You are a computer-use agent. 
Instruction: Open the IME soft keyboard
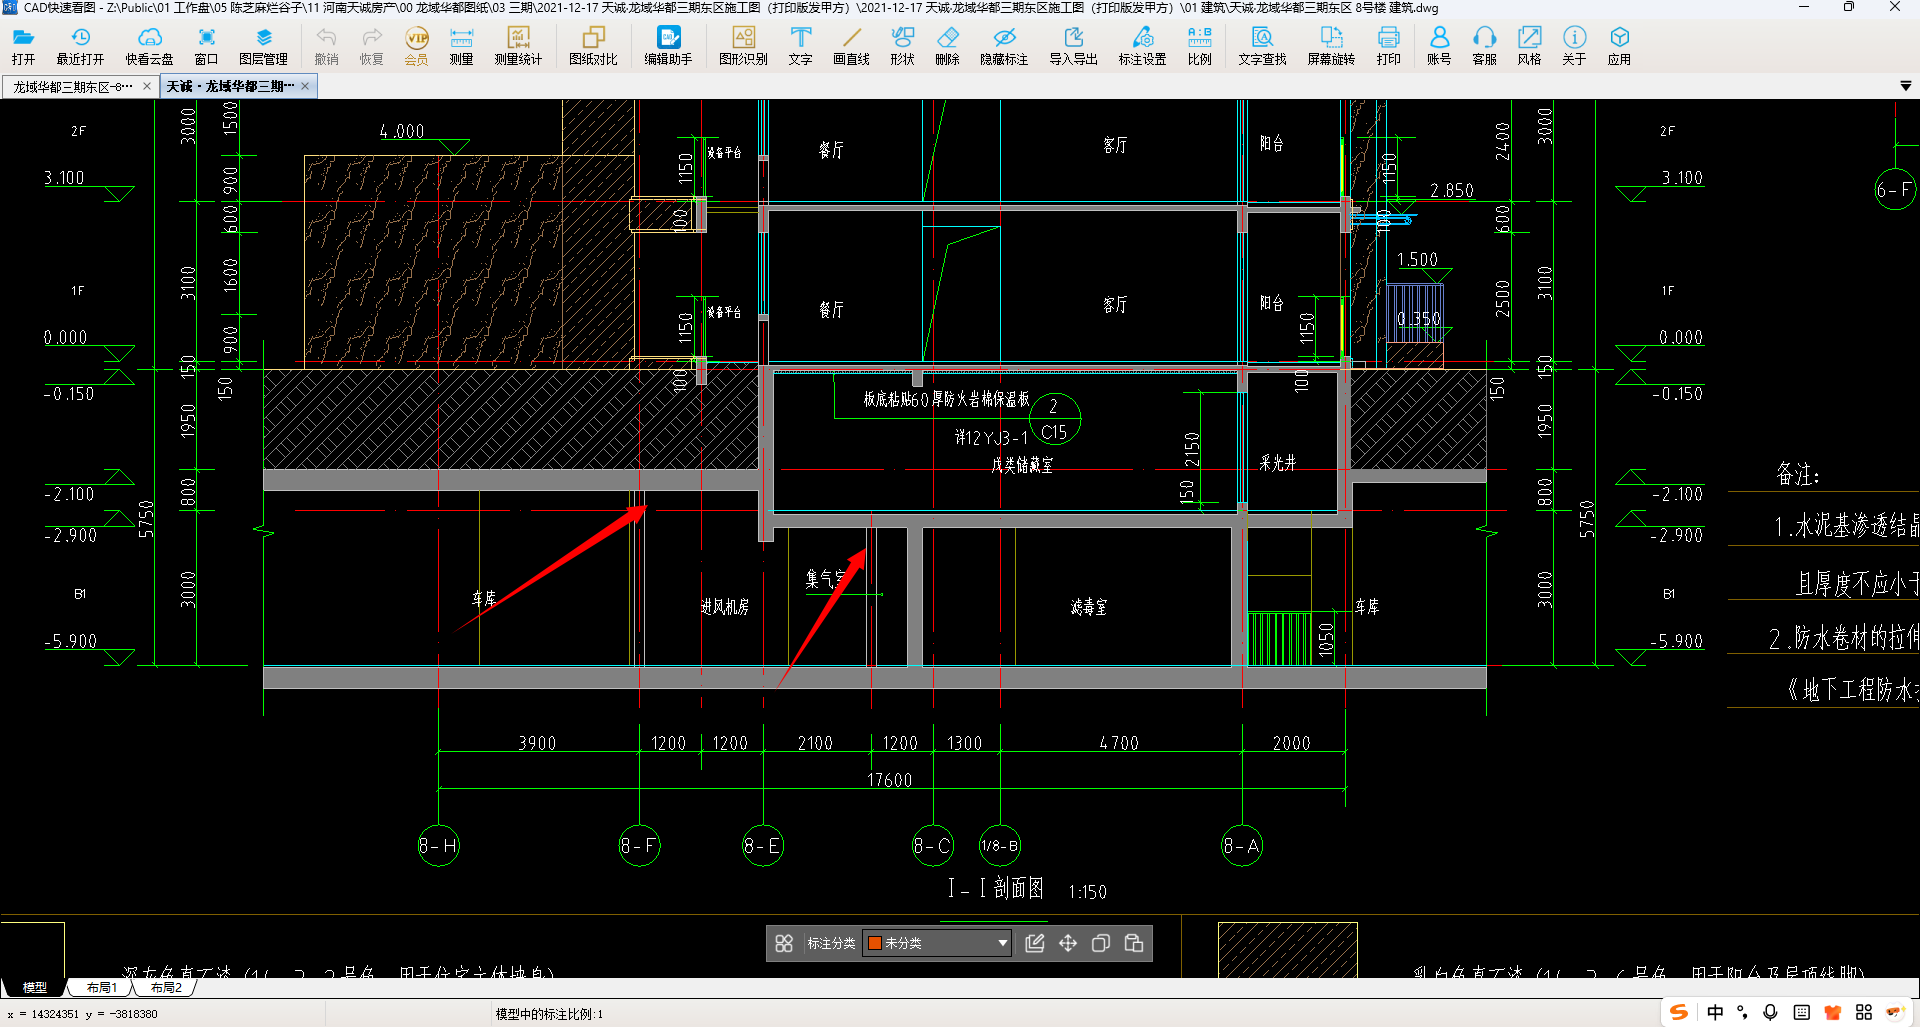(x=1802, y=1012)
